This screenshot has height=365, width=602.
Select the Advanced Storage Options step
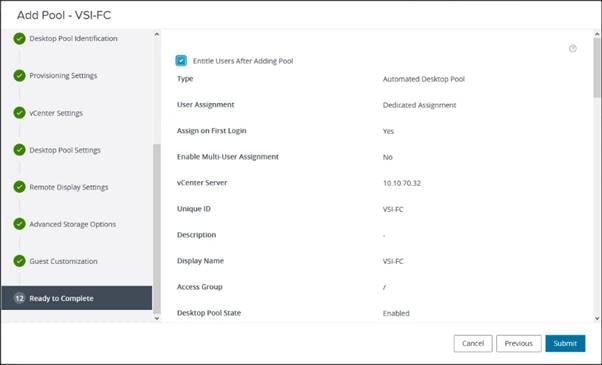point(73,224)
